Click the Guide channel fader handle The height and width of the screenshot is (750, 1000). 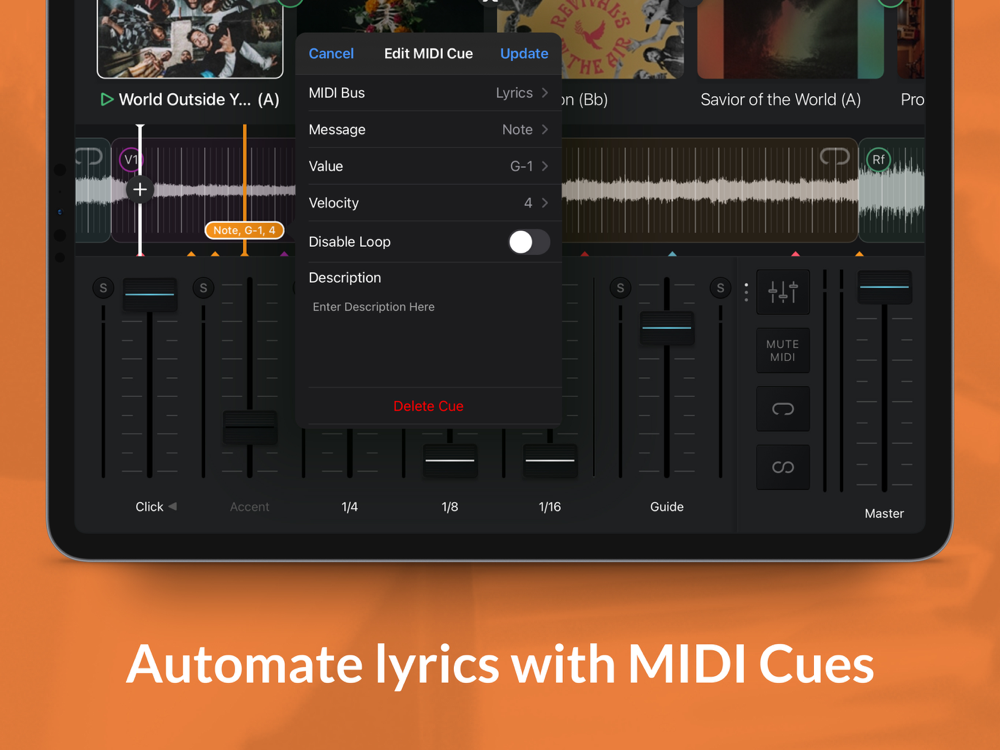click(667, 328)
